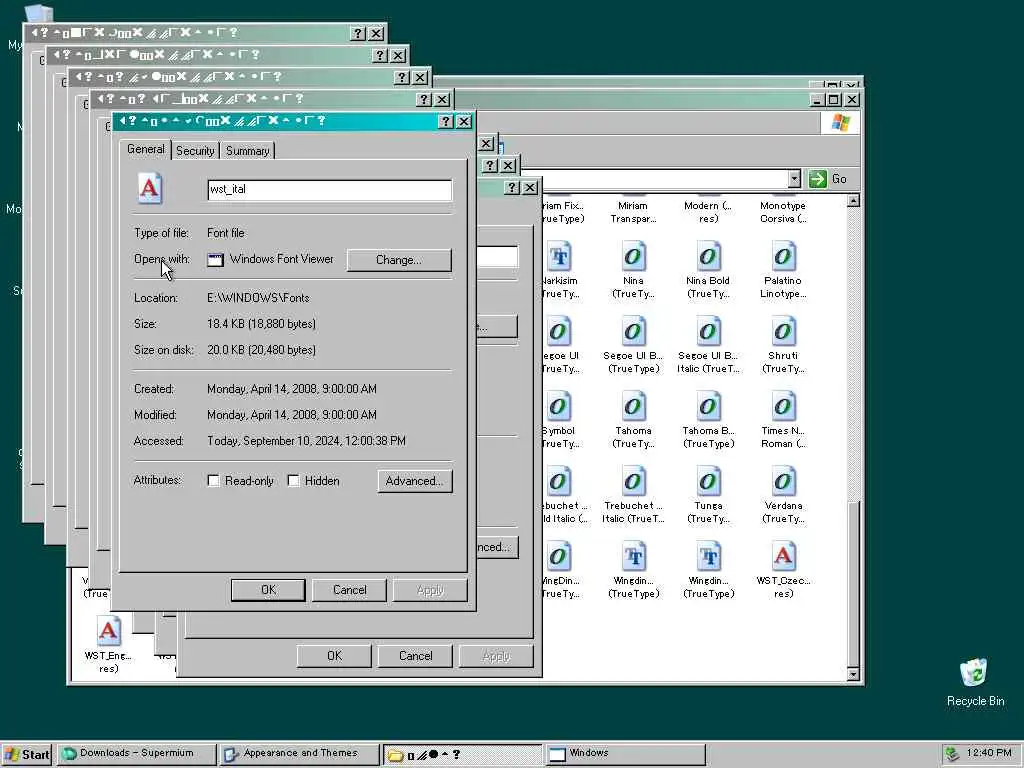Click the E:\WINDOWS\Fonts location text
Screen dimensions: 1024x768
click(x=258, y=298)
